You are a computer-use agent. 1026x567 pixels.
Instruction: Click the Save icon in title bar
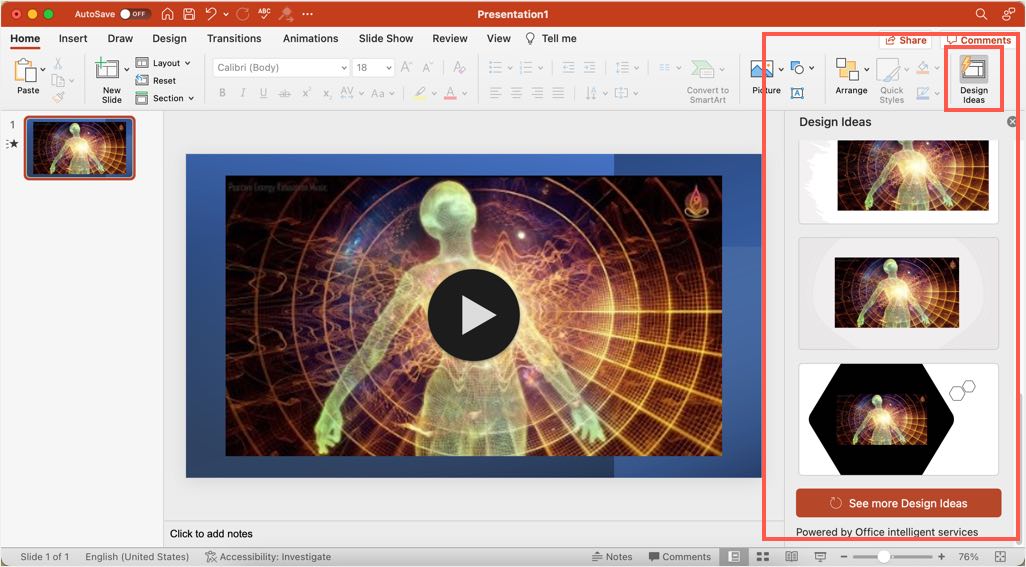coord(189,14)
